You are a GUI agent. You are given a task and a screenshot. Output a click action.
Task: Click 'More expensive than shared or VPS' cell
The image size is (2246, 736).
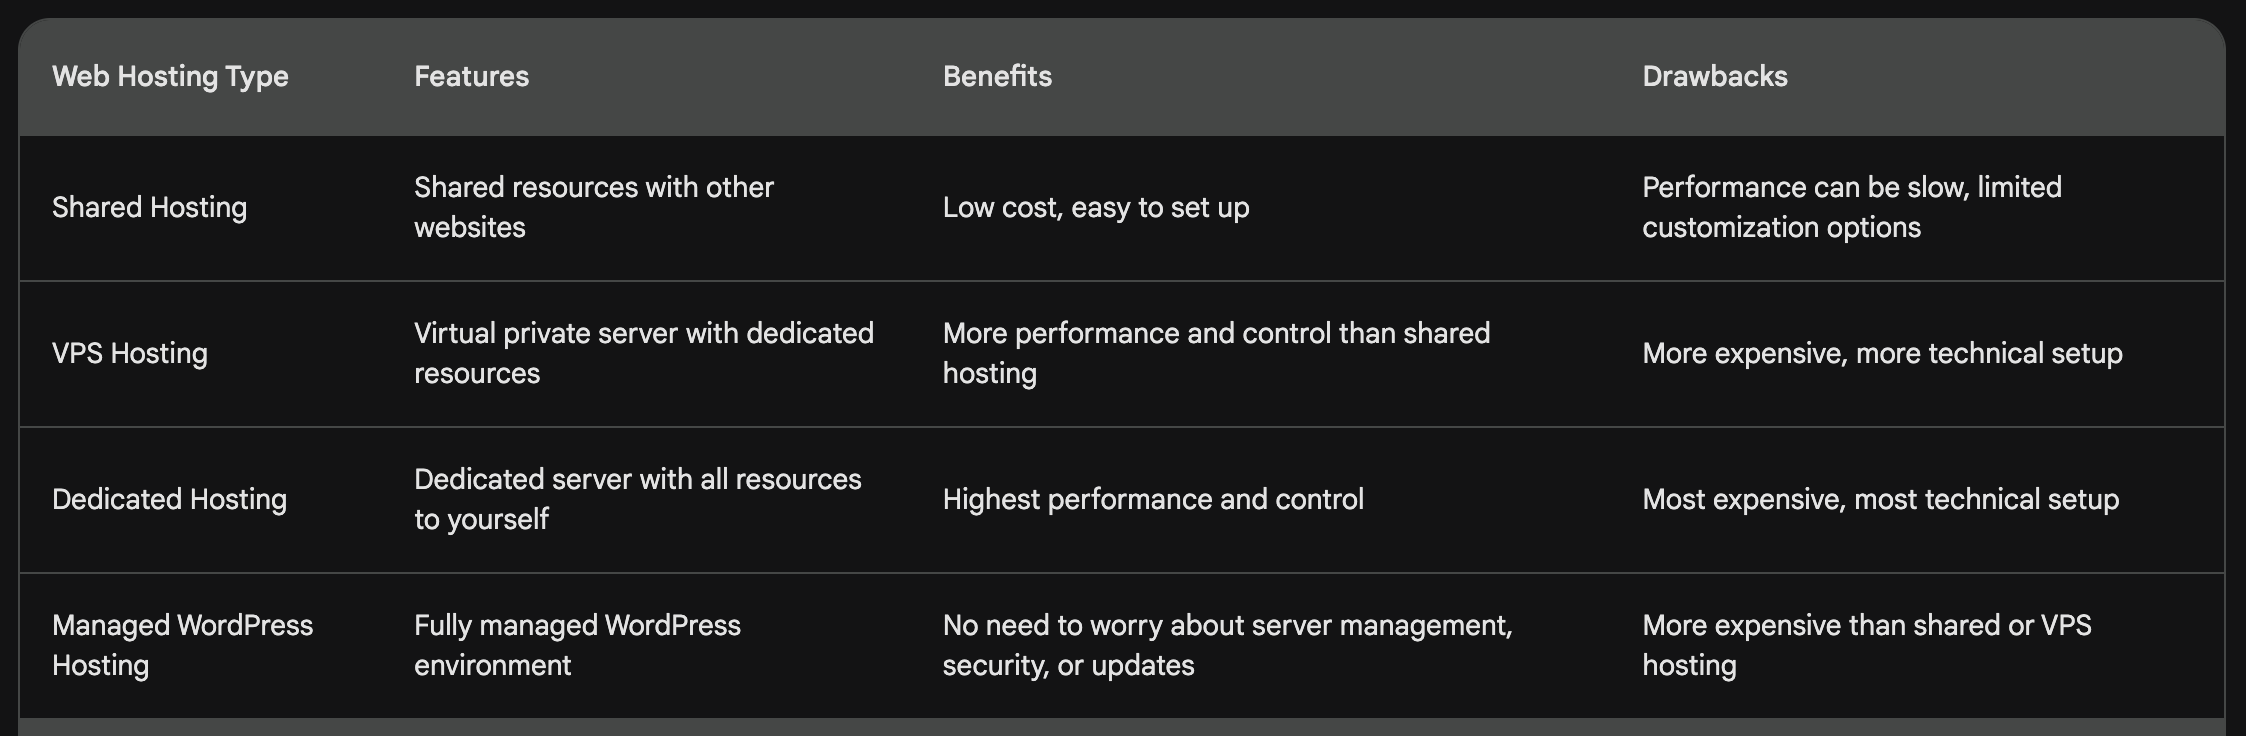coord(1867,646)
